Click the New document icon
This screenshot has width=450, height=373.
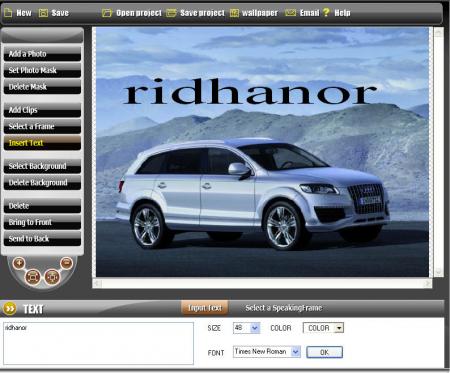[x=8, y=13]
